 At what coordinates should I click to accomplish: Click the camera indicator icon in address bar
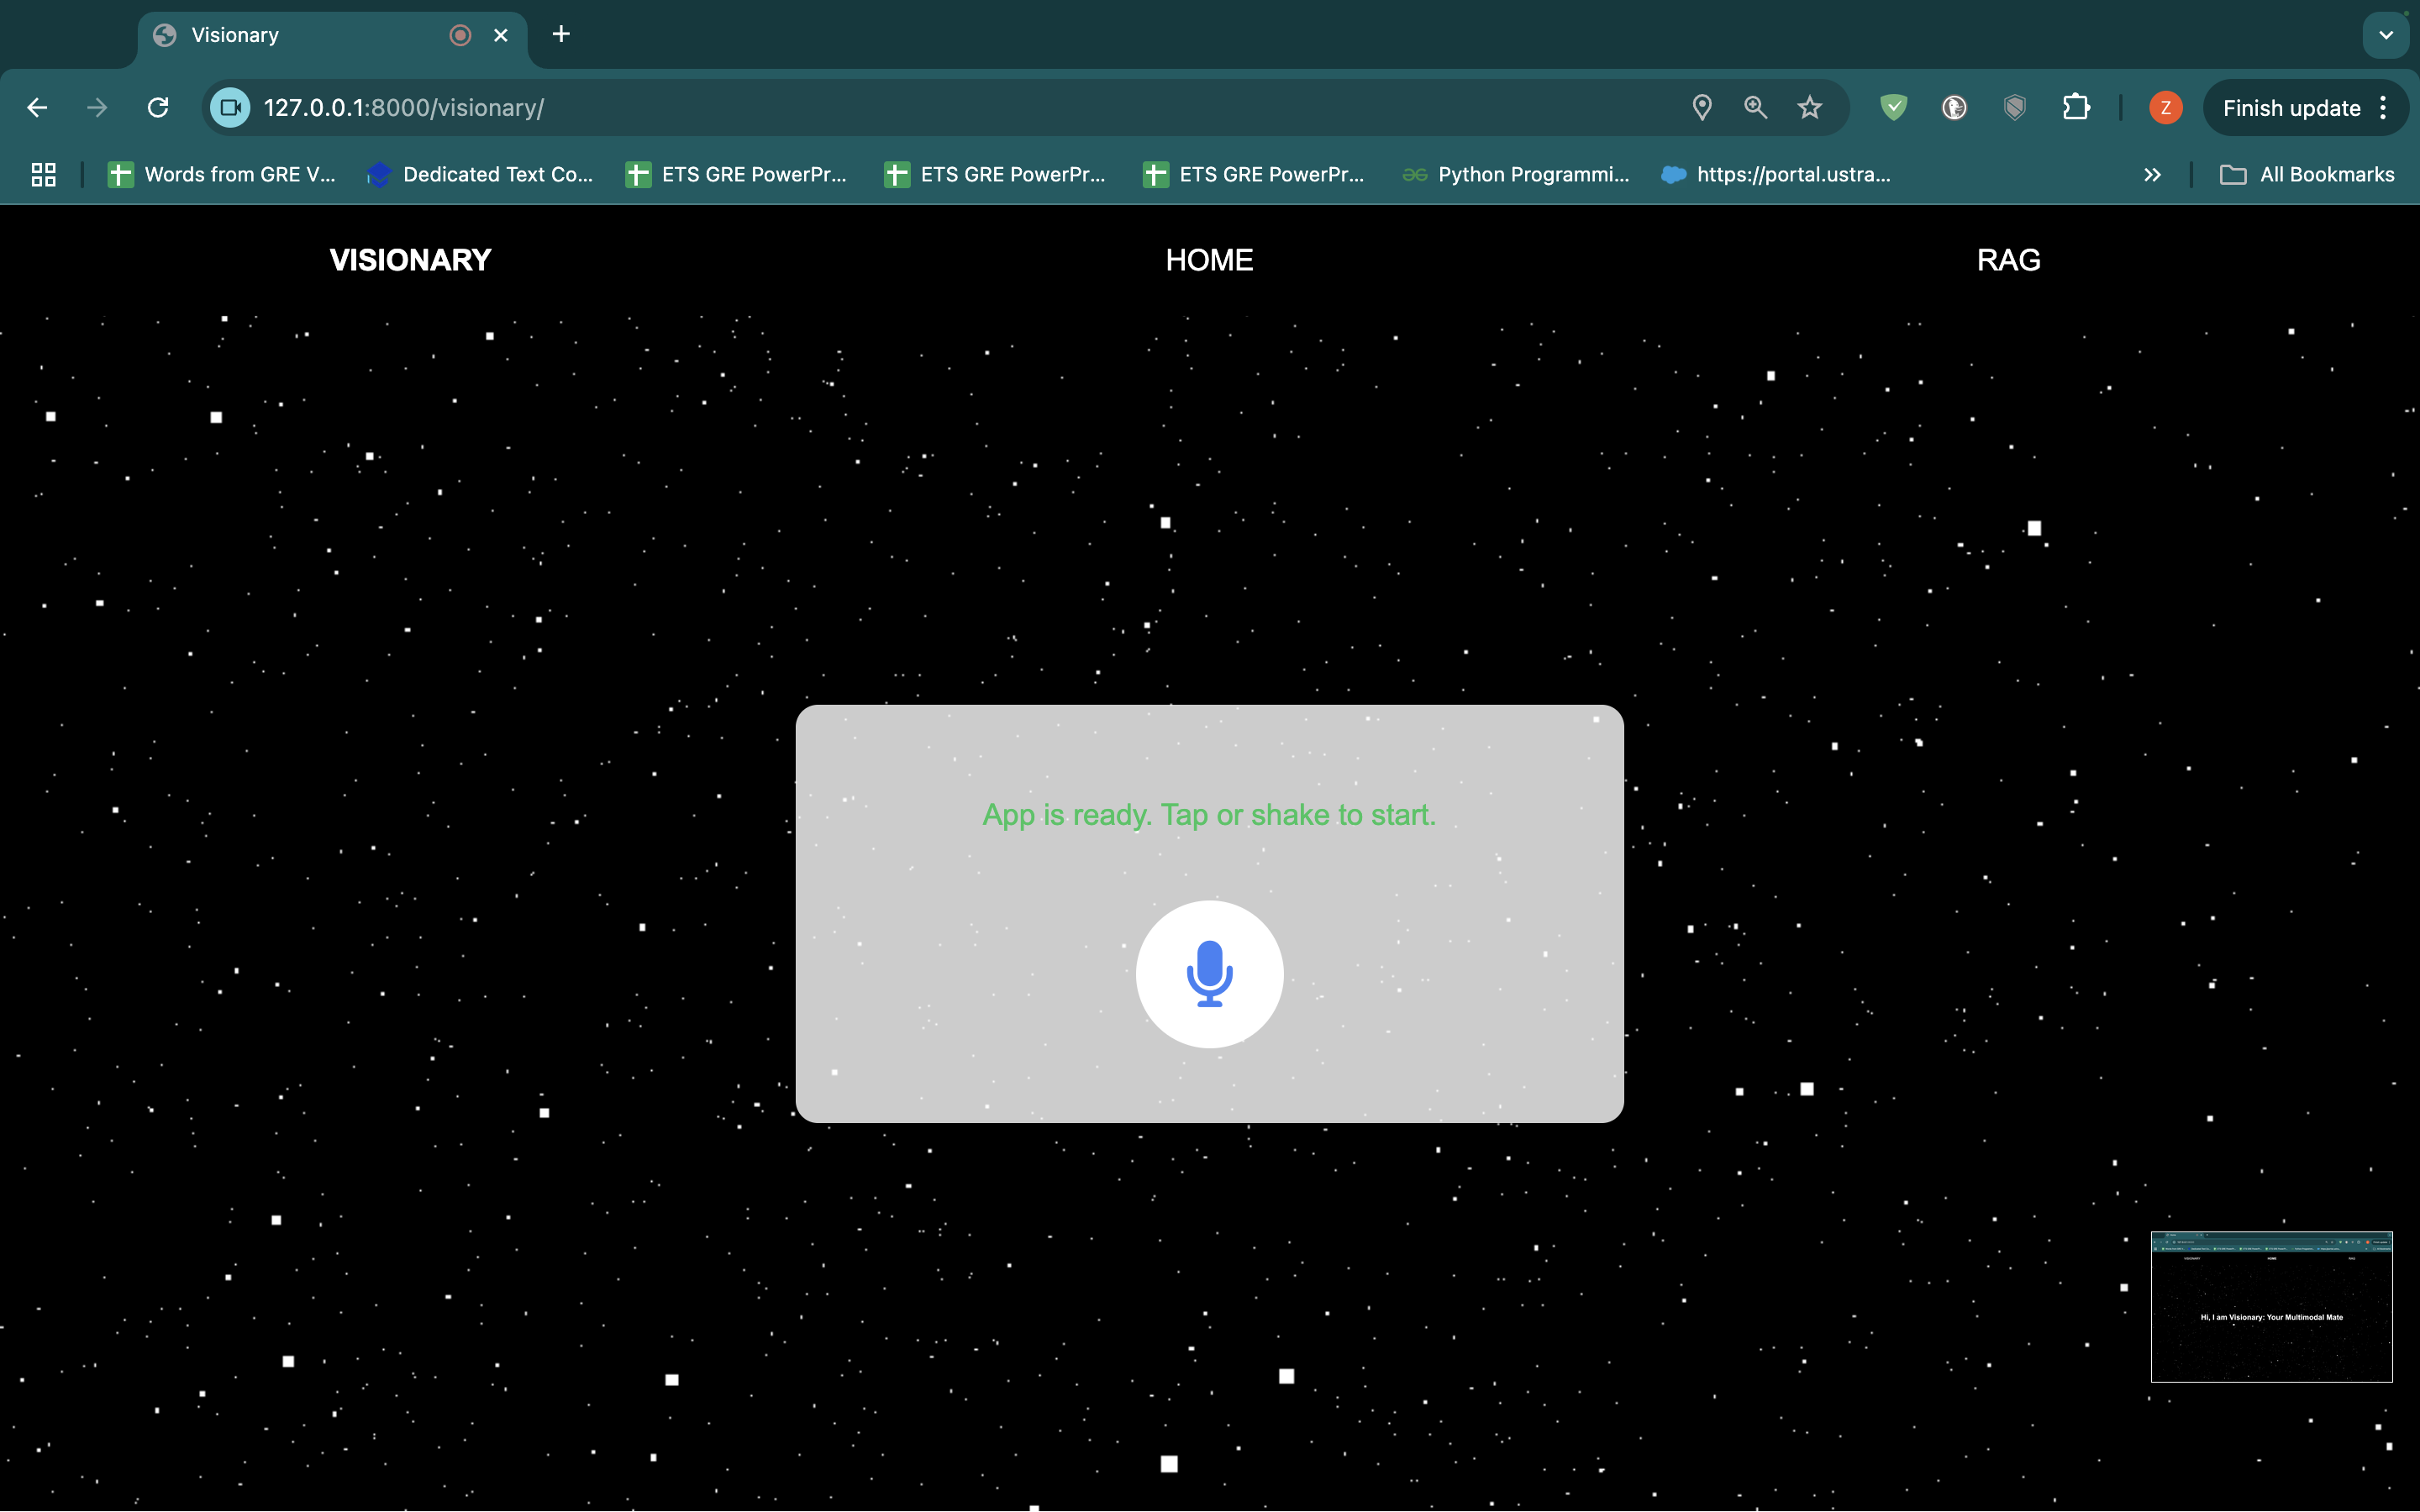pyautogui.click(x=231, y=108)
